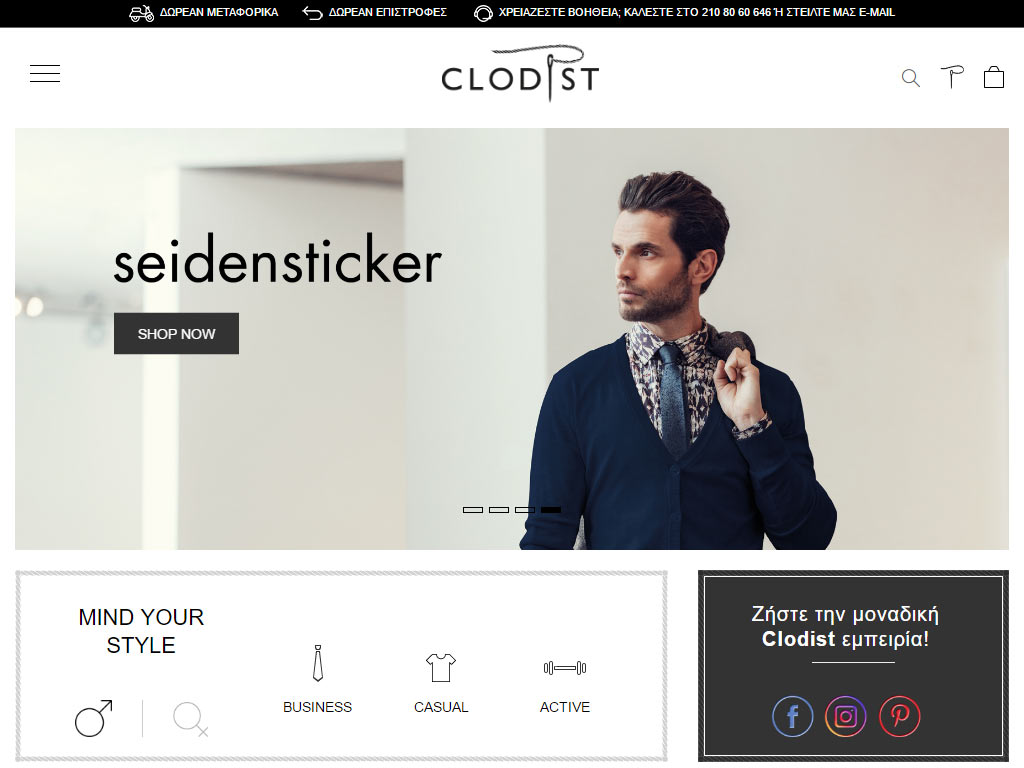Open the shopping bag cart
Screen dimensions: 1024x768
994,77
